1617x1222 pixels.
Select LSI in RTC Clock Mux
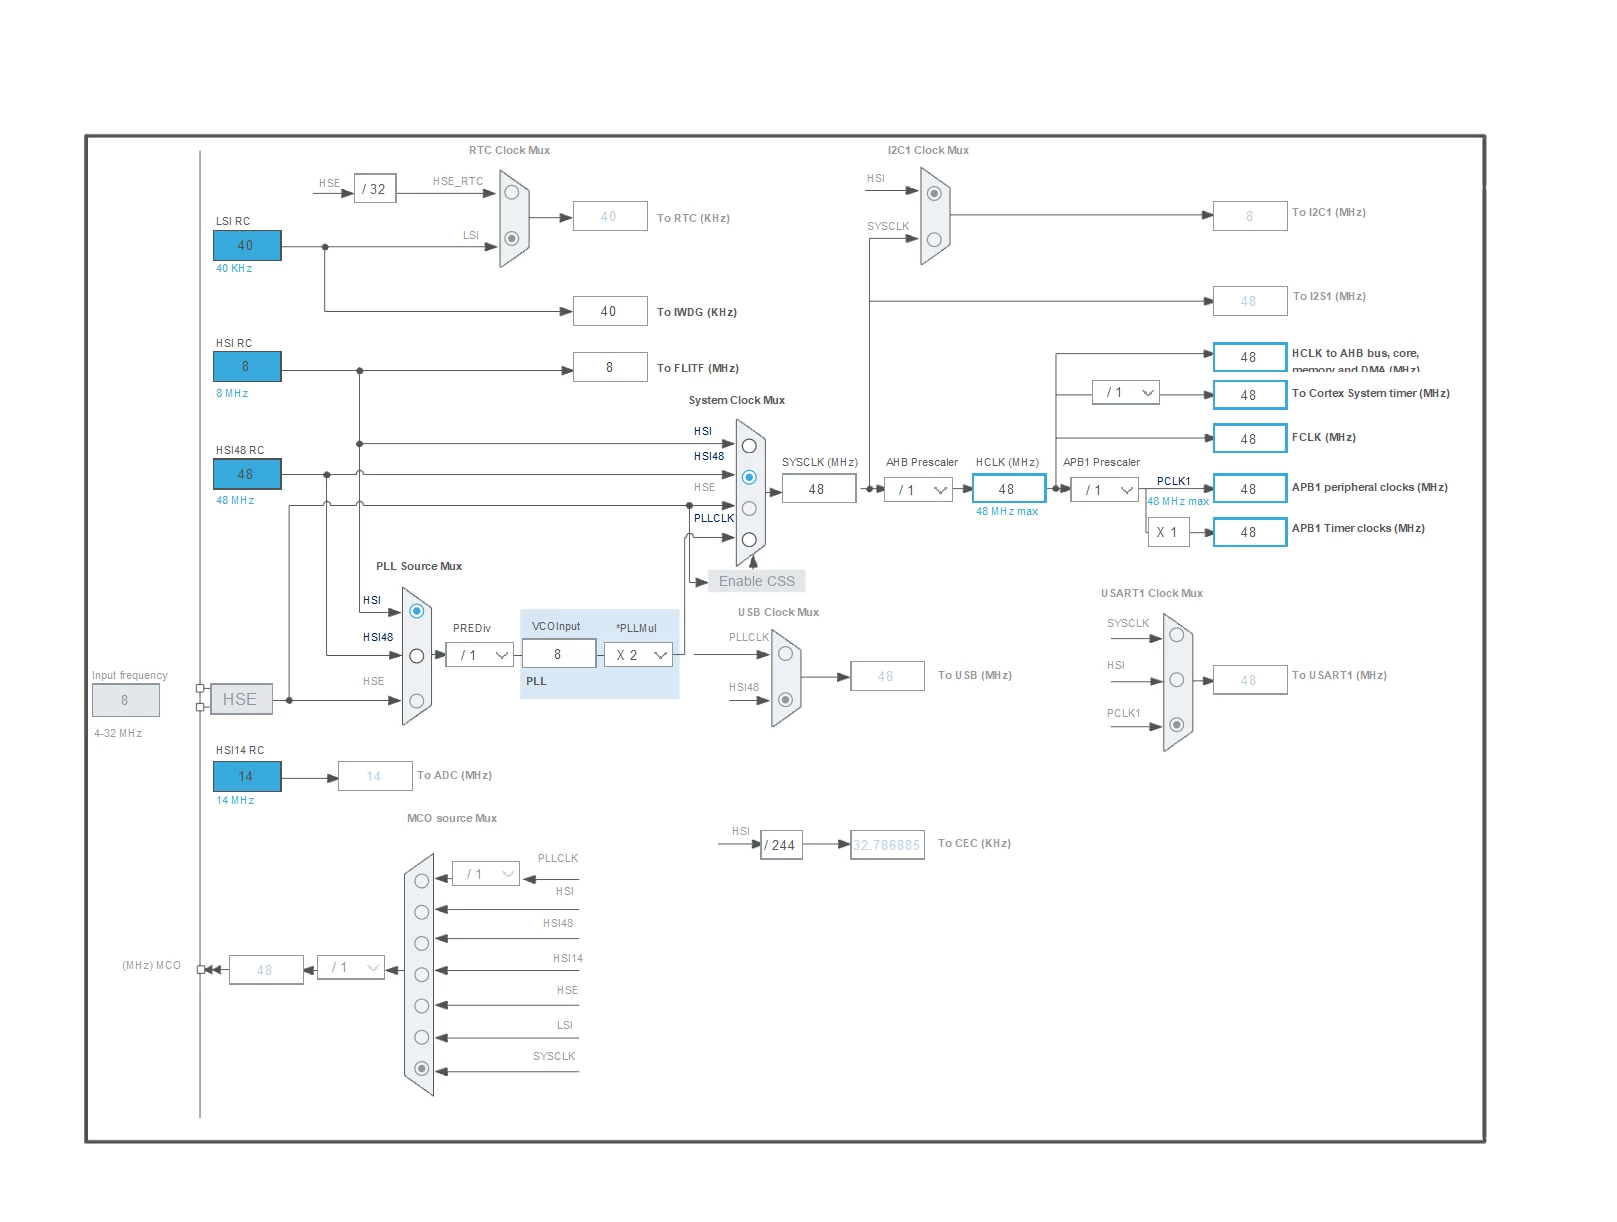coord(511,238)
